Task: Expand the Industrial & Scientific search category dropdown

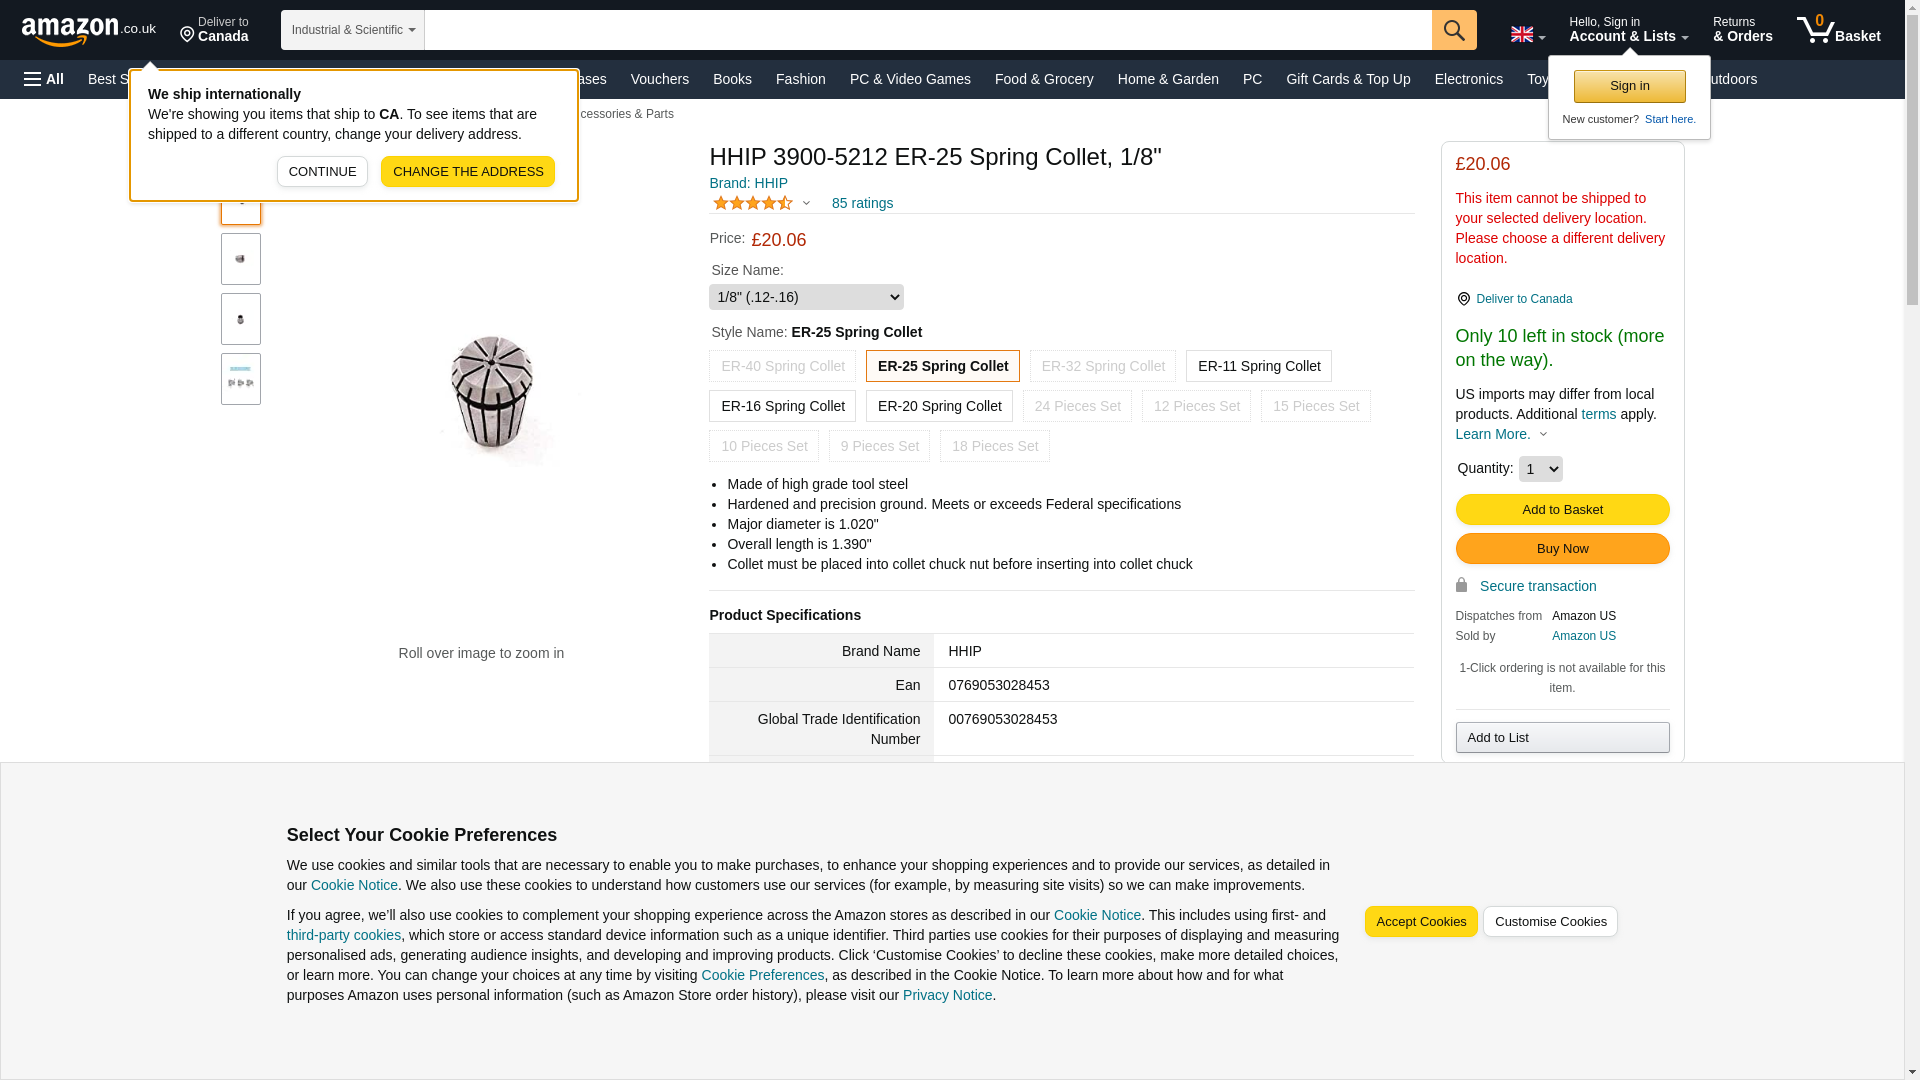Action: 352,30
